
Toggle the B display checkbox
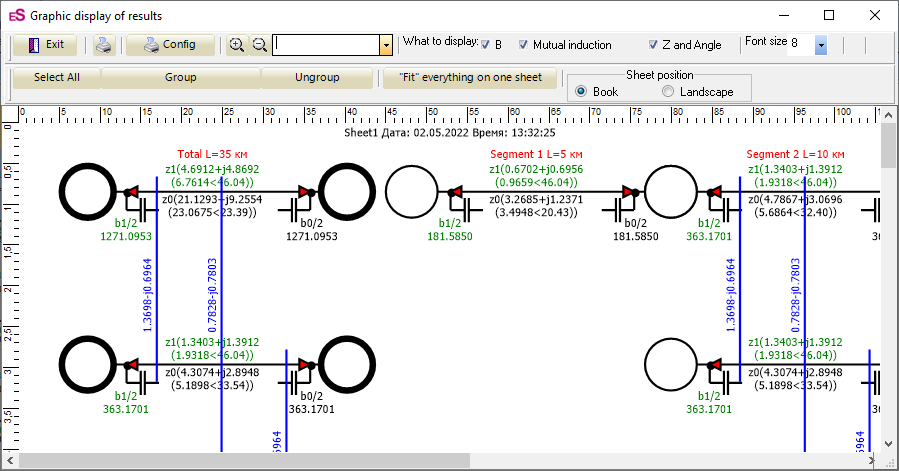486,45
